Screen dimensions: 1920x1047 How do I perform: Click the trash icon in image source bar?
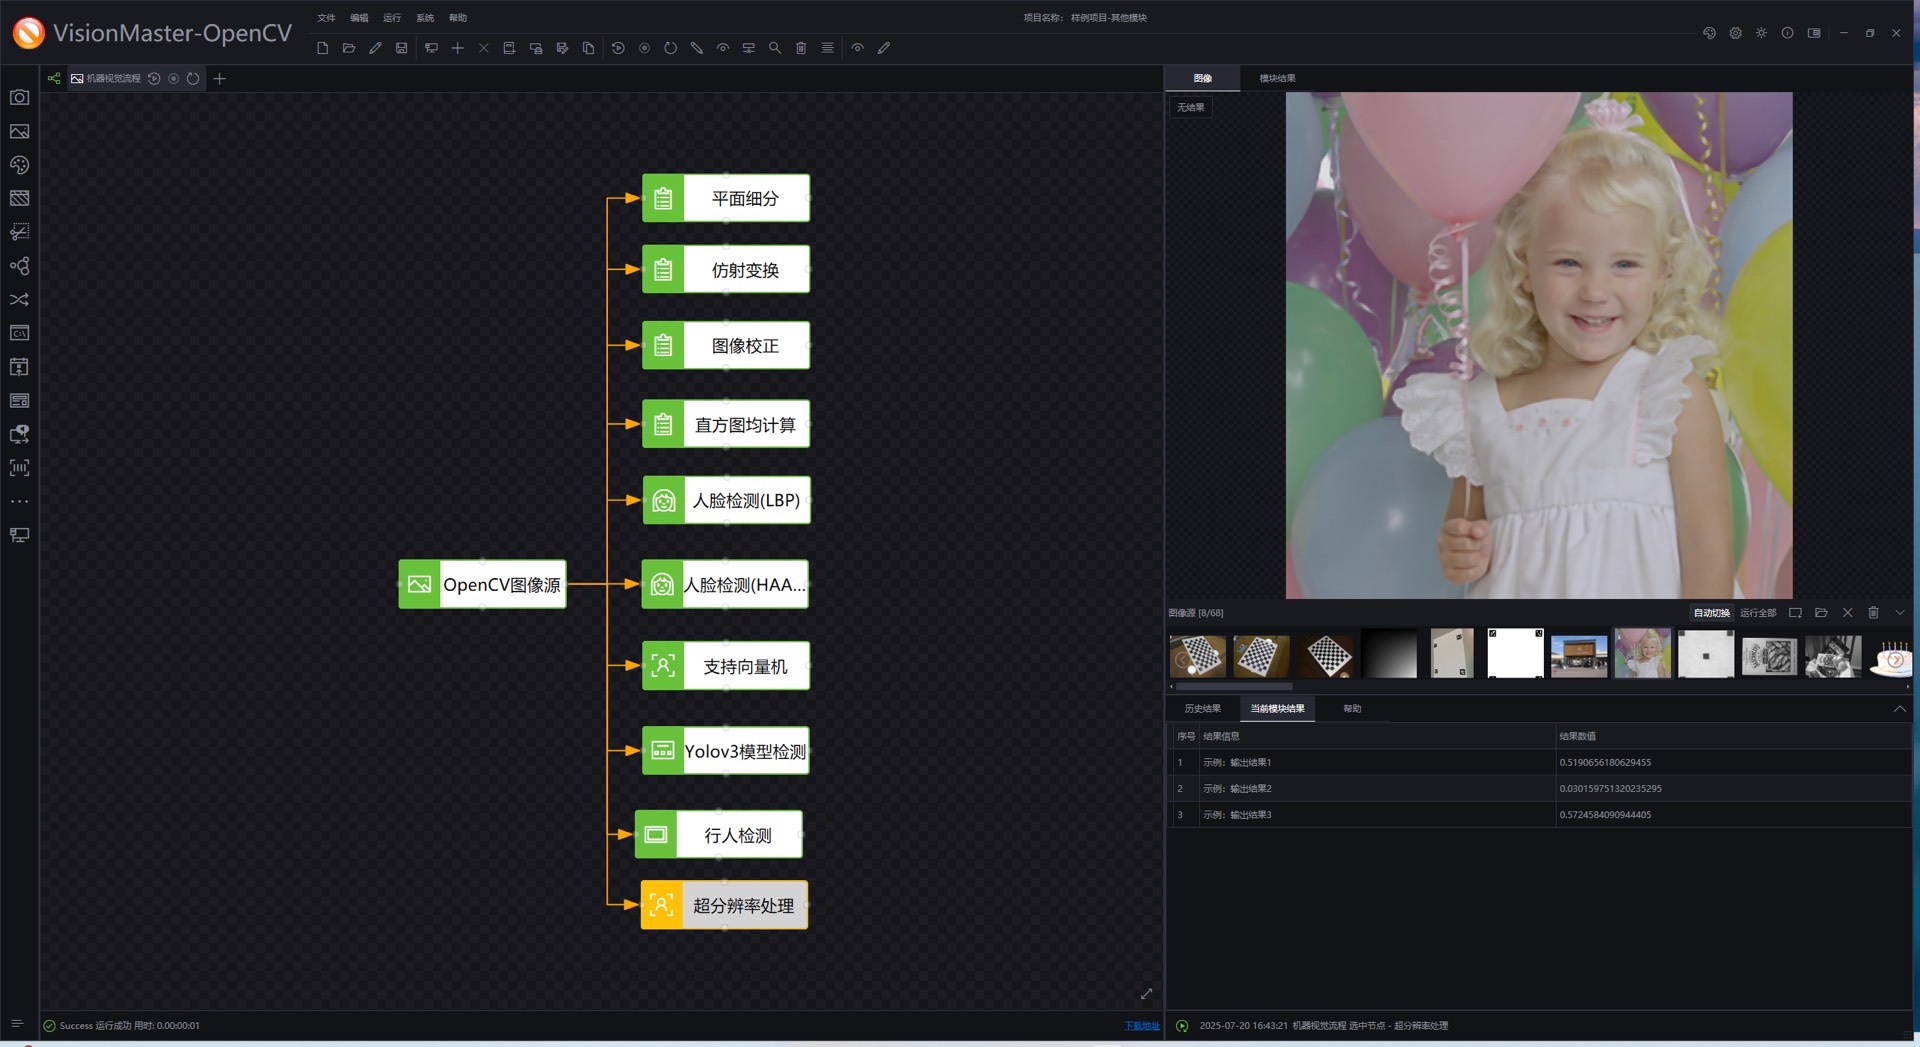[x=1873, y=612]
